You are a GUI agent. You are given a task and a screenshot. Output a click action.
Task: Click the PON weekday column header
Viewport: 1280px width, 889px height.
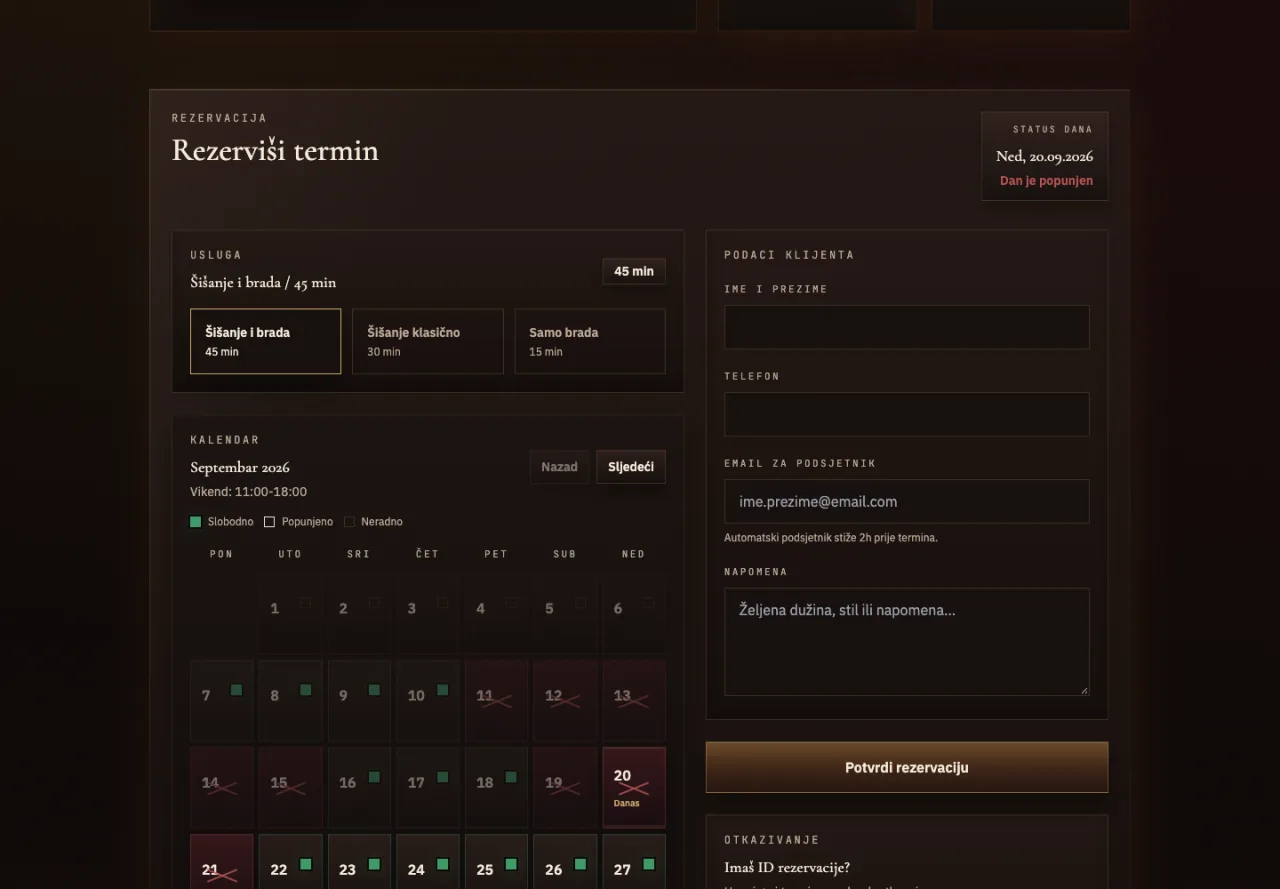tap(222, 554)
